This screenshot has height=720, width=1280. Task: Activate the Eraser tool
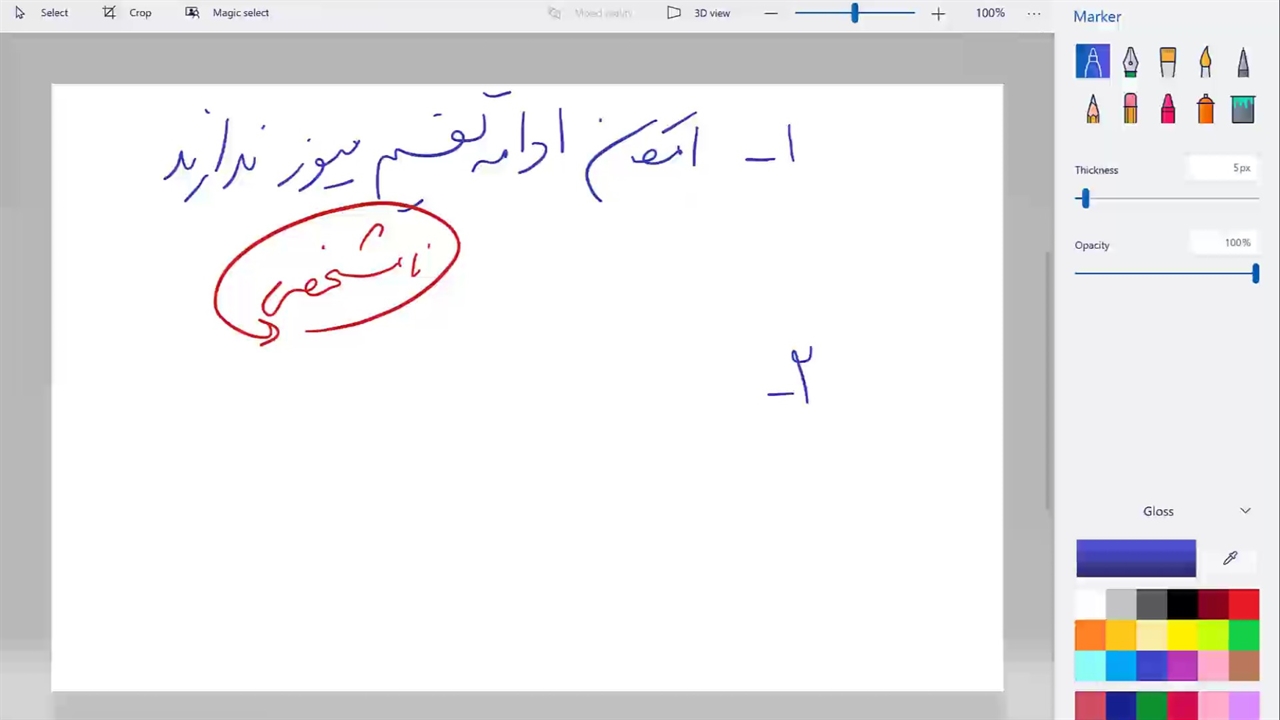(x=1130, y=108)
